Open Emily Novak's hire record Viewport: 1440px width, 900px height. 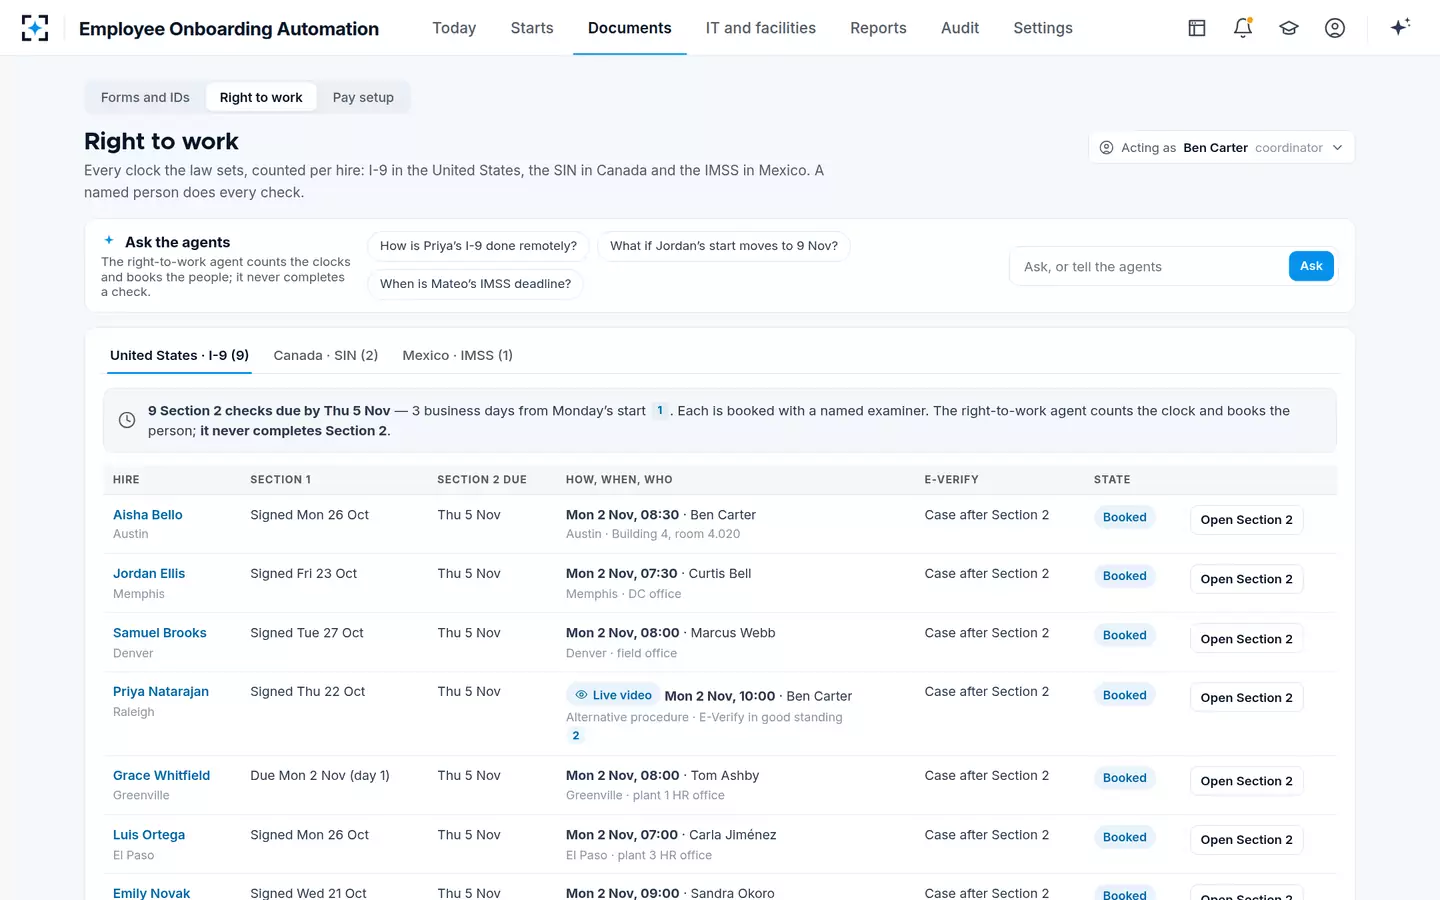pos(151,893)
